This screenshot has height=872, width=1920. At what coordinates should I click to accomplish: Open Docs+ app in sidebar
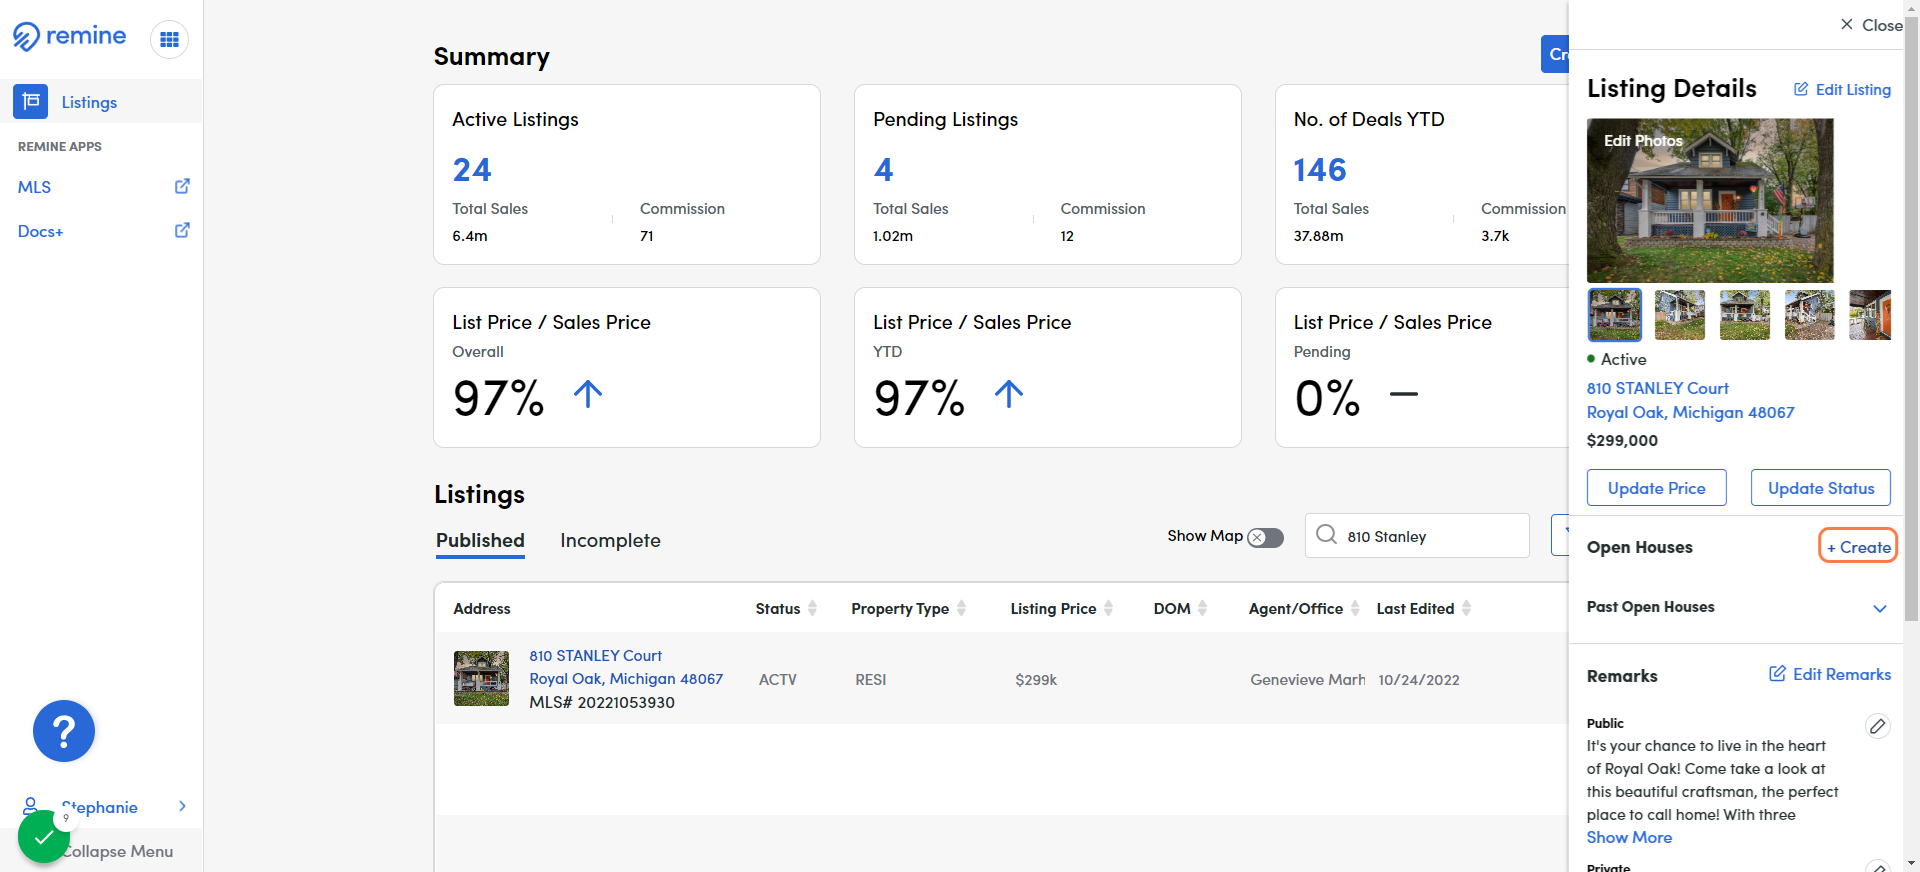coord(40,231)
